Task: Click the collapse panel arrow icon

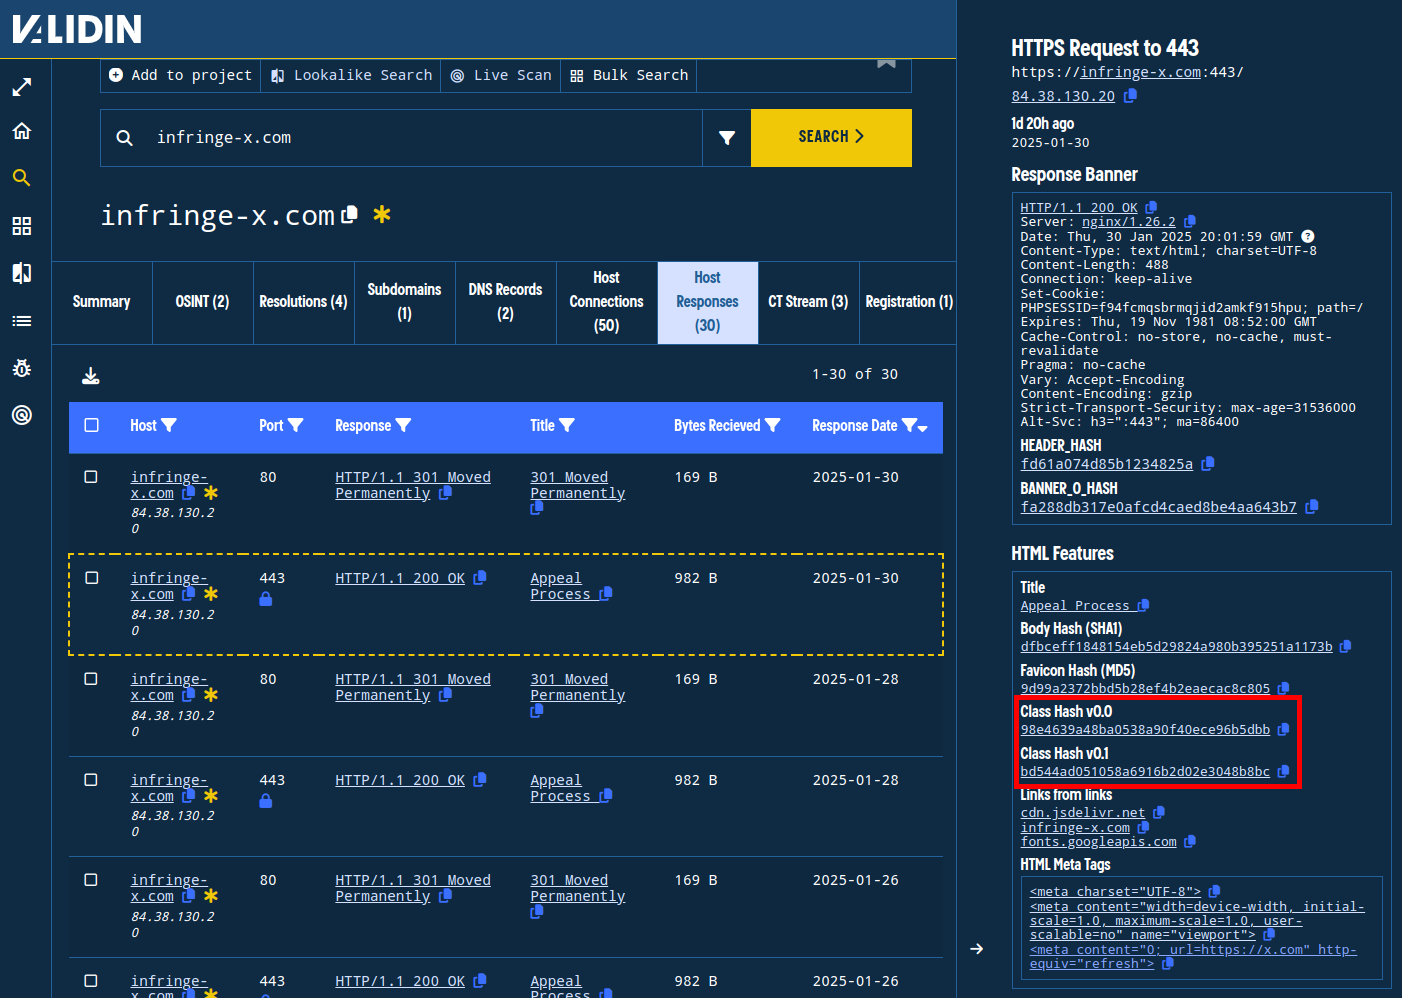Action: point(977,948)
